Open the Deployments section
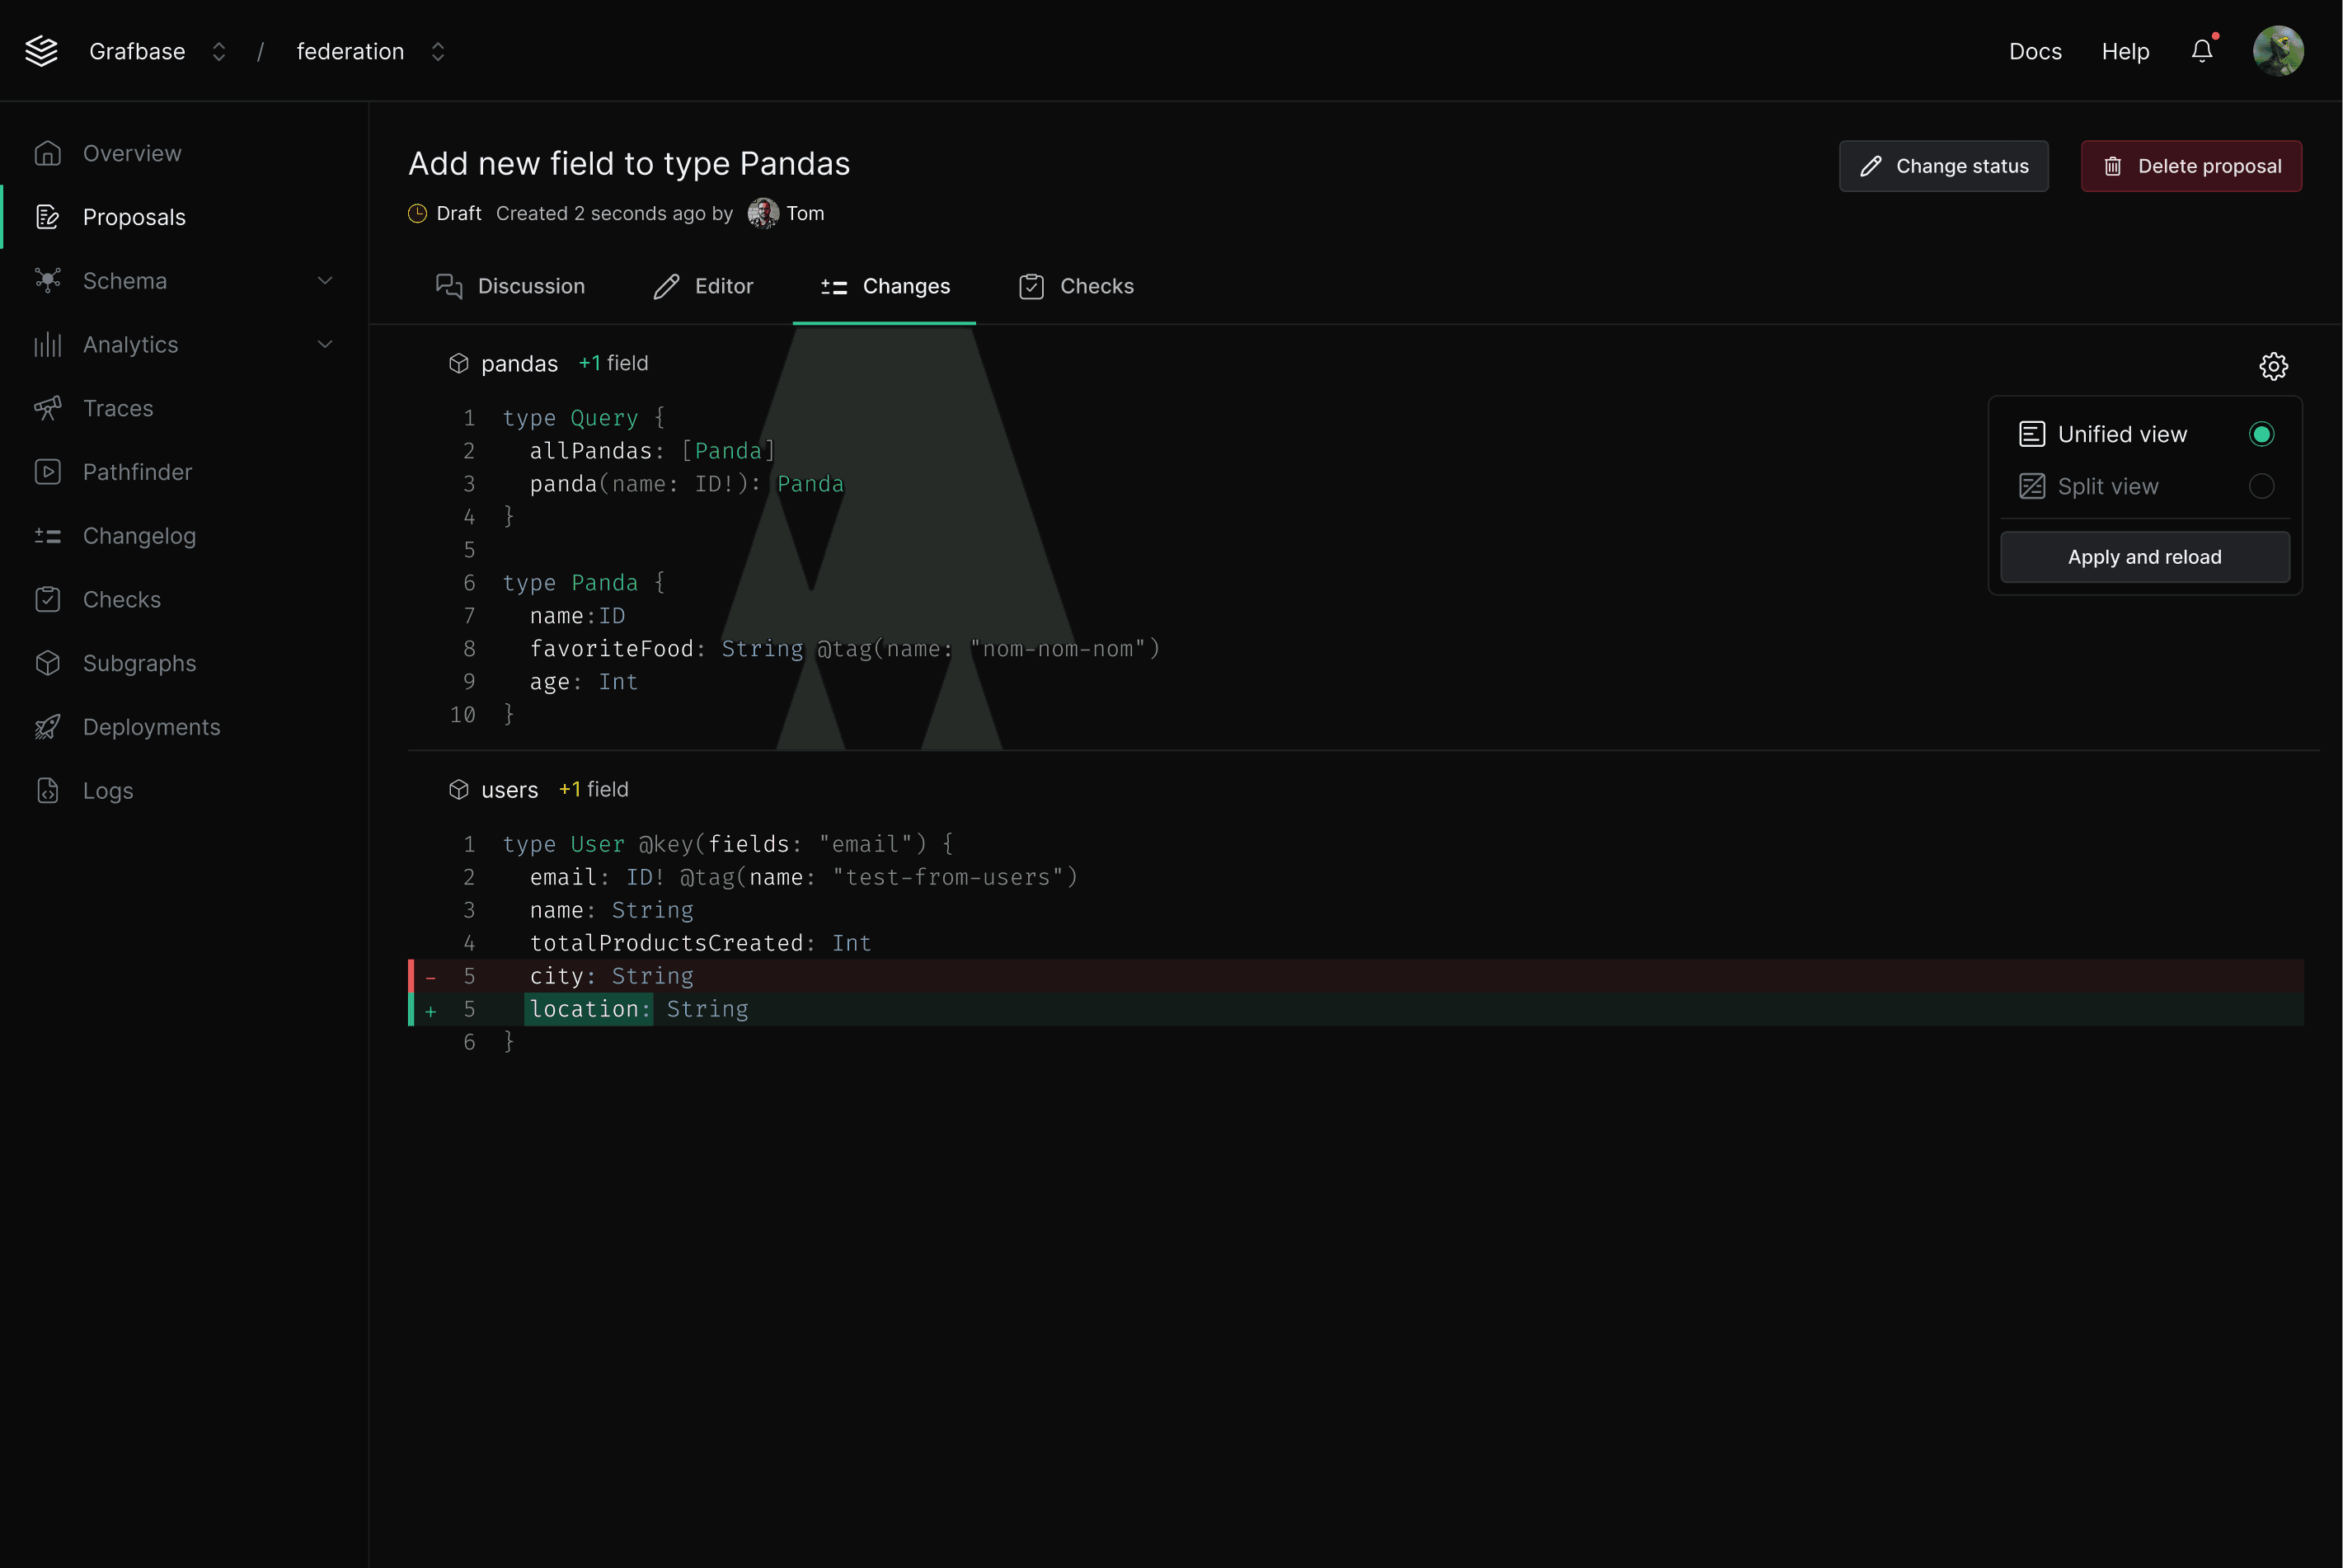Screen dimensions: 2343x1568 pyautogui.click(x=151, y=727)
